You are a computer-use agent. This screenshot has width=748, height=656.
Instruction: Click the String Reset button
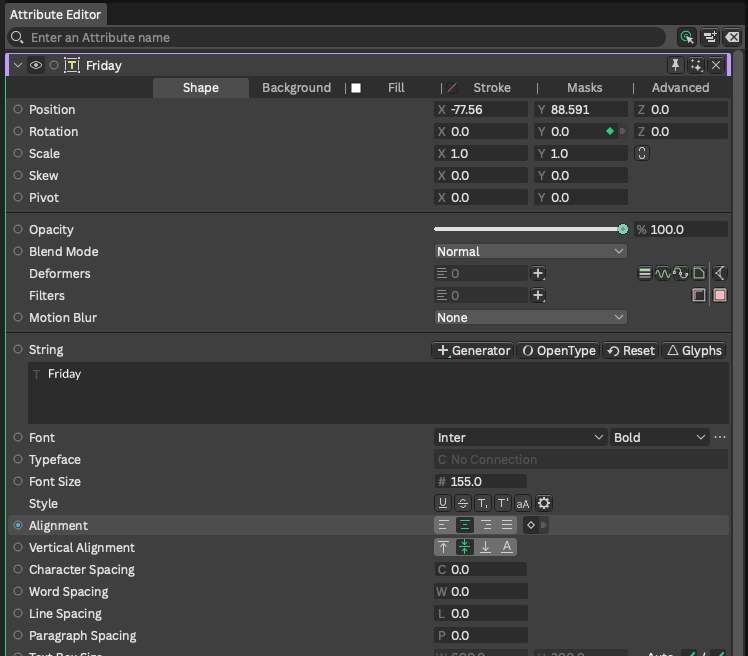[631, 351]
